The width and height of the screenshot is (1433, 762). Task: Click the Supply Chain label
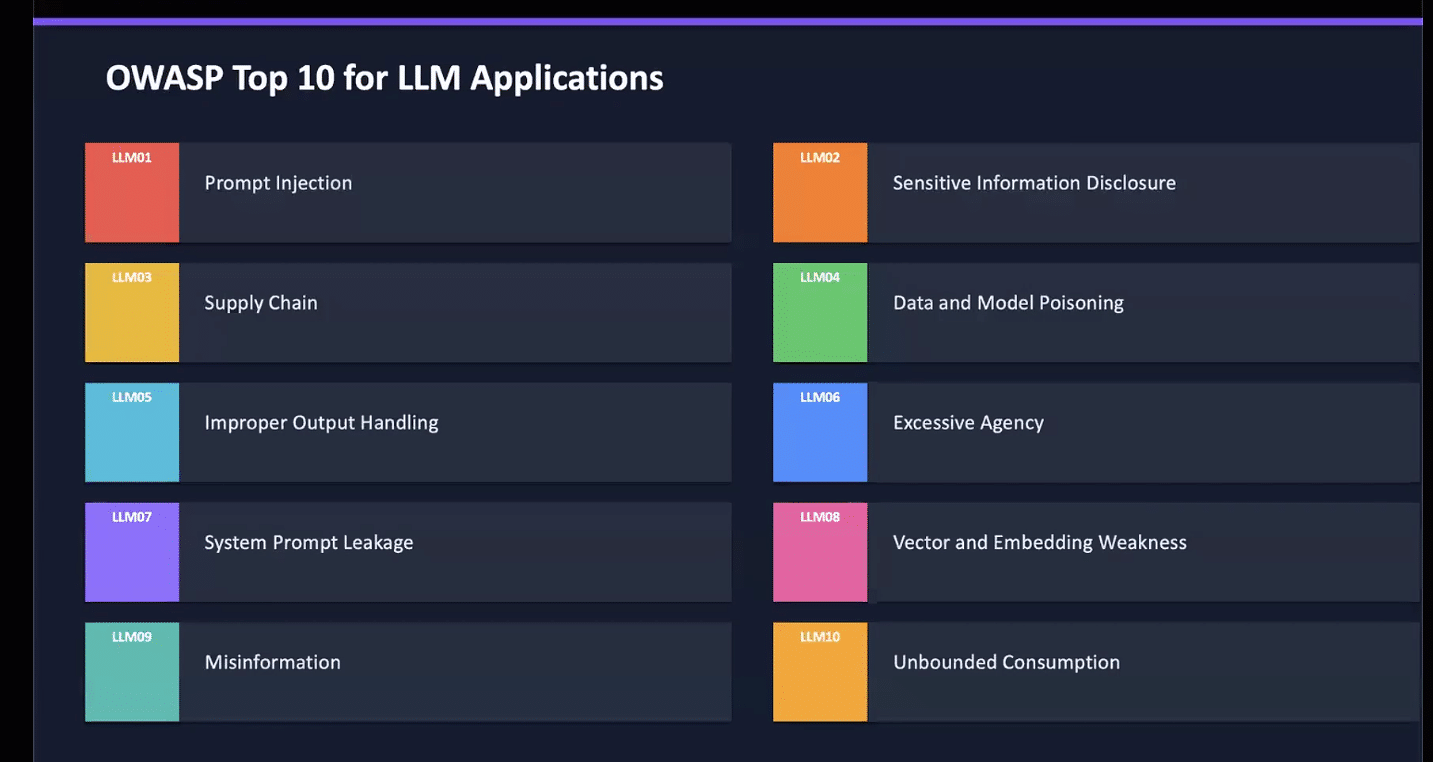261,303
